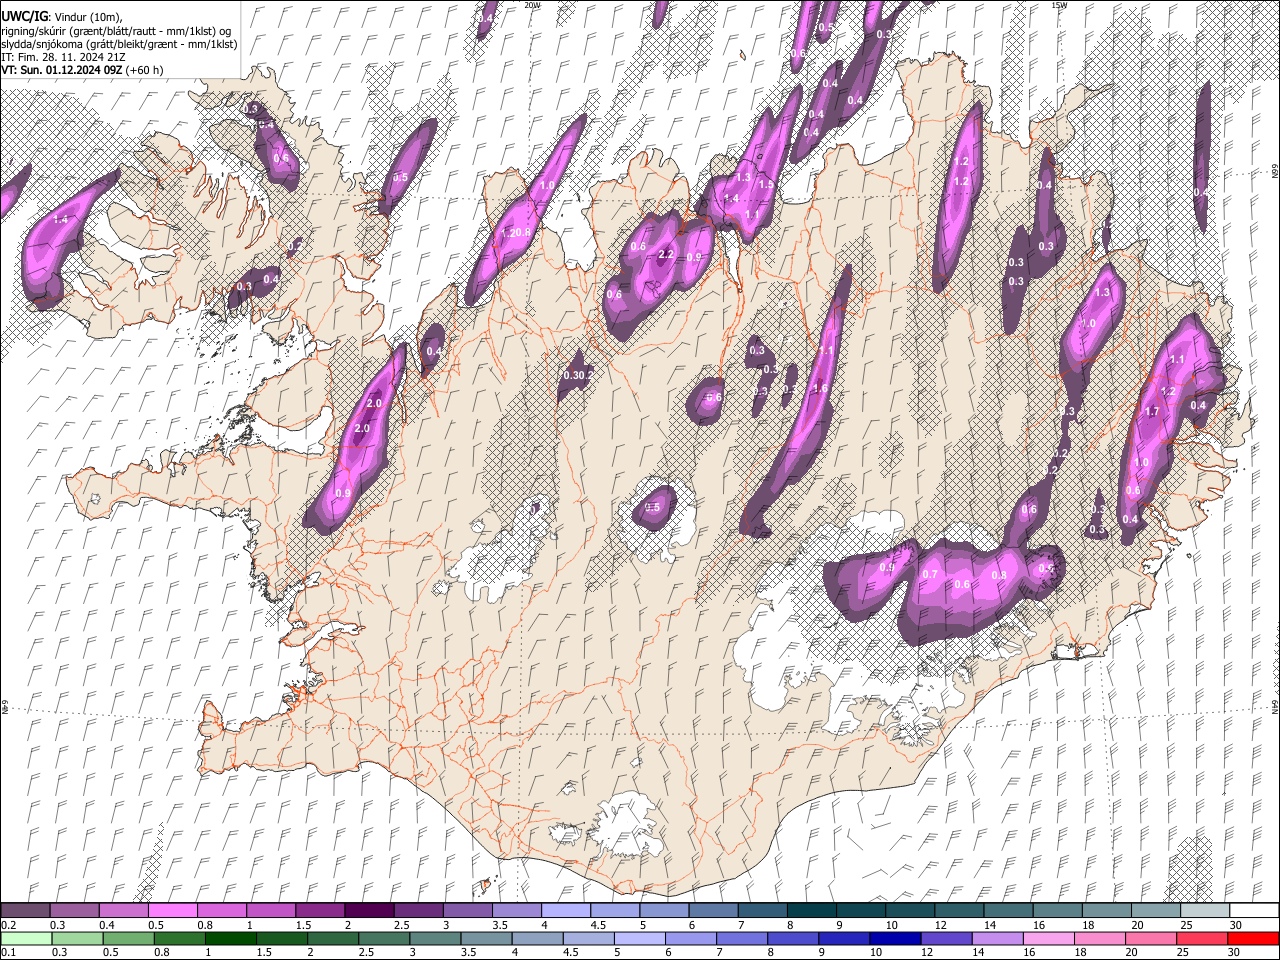Click the '15W' longitude label

1059,5
